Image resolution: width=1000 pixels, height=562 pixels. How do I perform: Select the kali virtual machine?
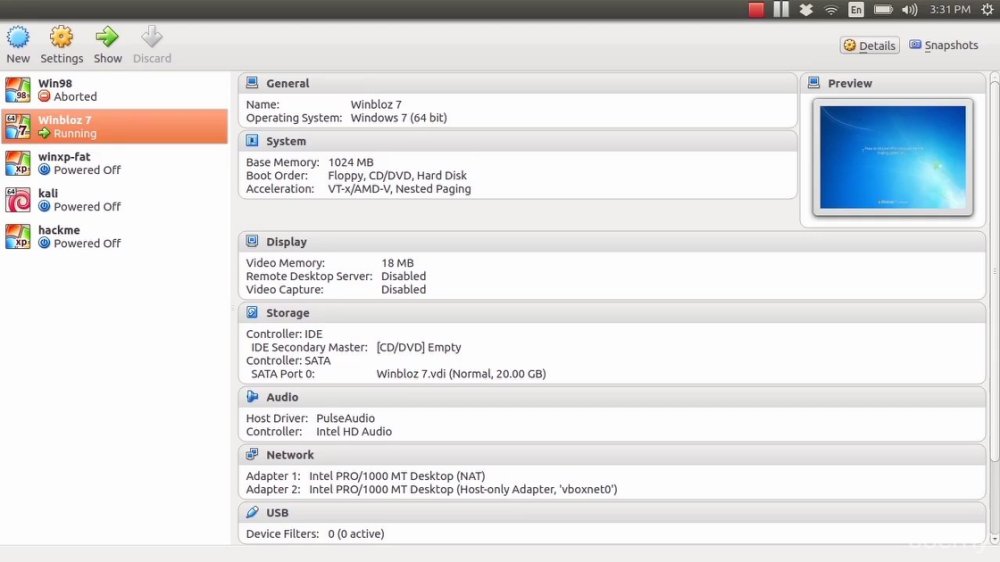115,200
